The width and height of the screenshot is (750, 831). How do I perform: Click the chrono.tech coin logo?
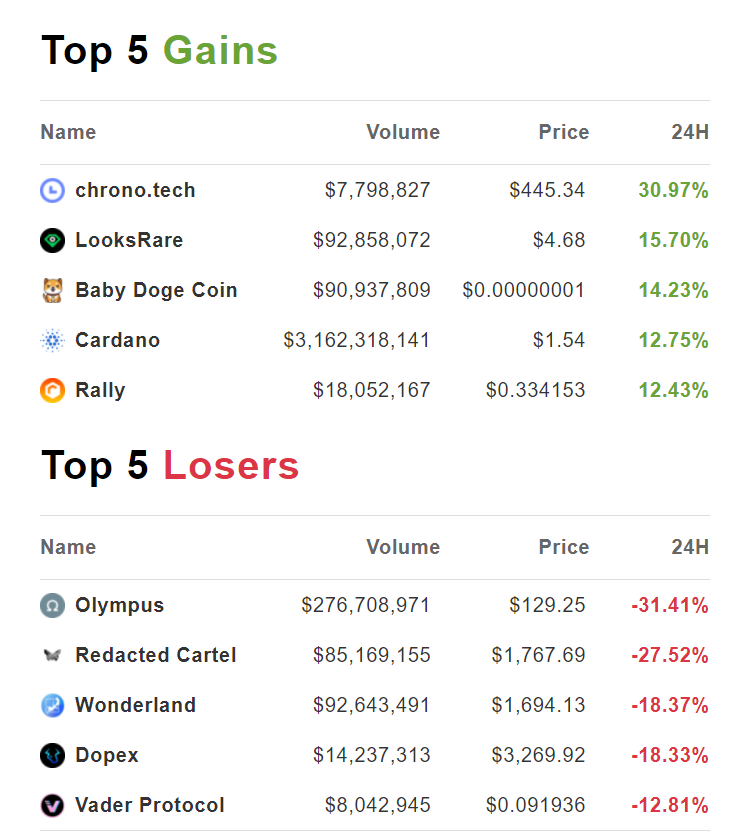52,190
